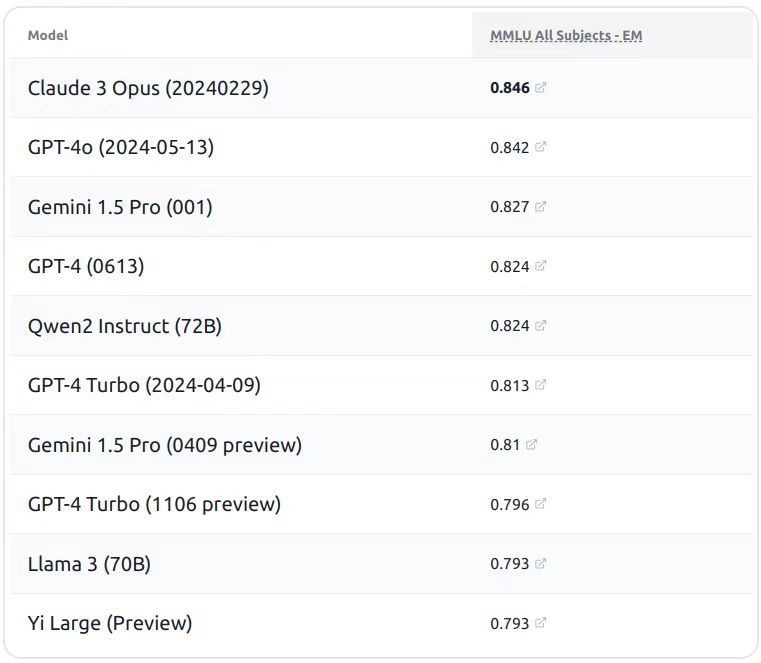761x663 pixels.
Task: Sort by MMLU All Subjects - EM header
Action: coord(566,36)
